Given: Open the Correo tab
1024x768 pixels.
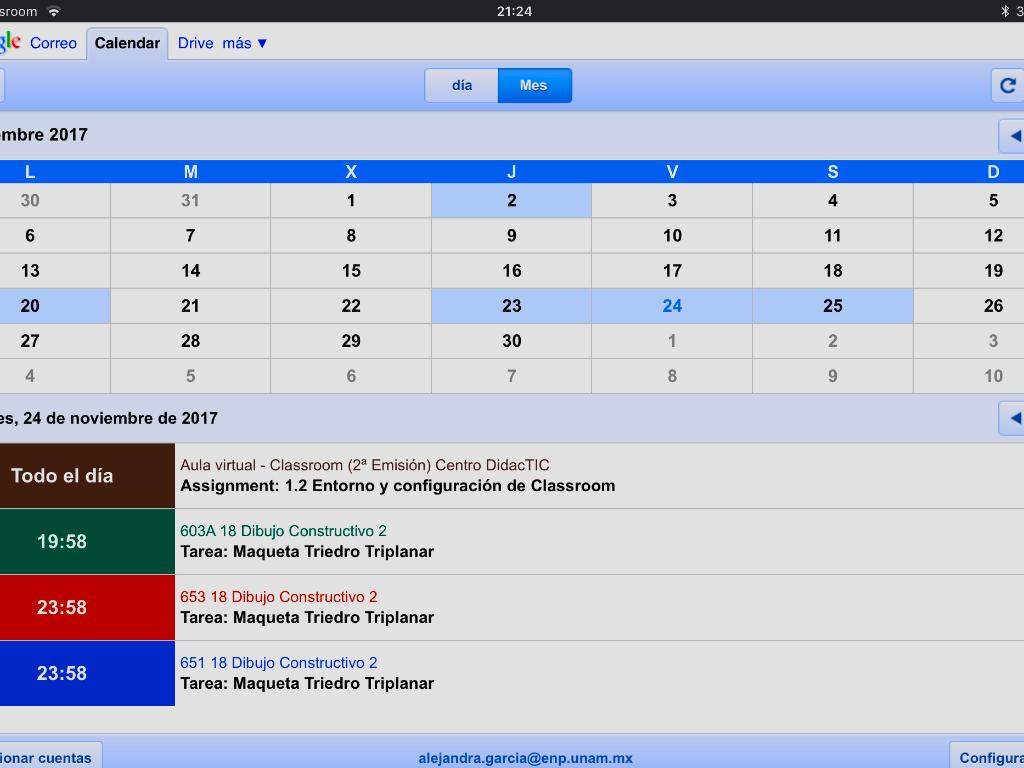Looking at the screenshot, I should coord(53,43).
